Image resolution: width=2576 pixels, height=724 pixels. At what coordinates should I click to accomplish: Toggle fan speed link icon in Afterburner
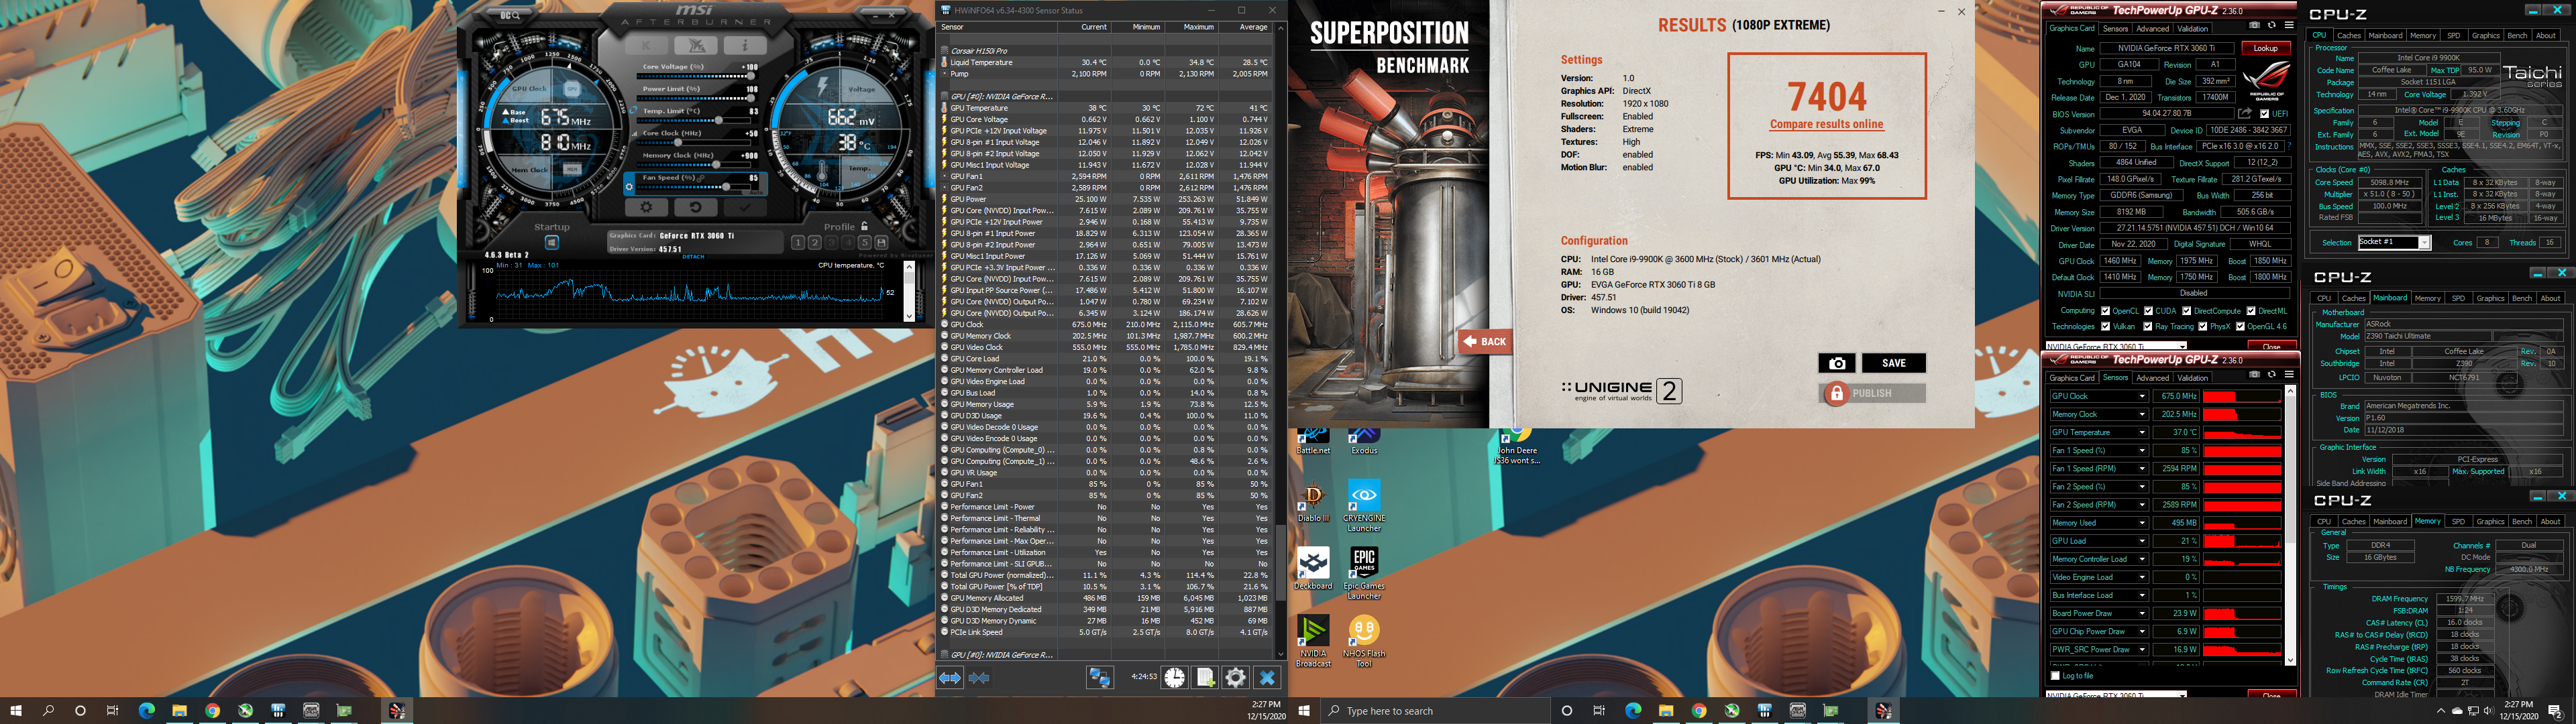click(x=701, y=178)
